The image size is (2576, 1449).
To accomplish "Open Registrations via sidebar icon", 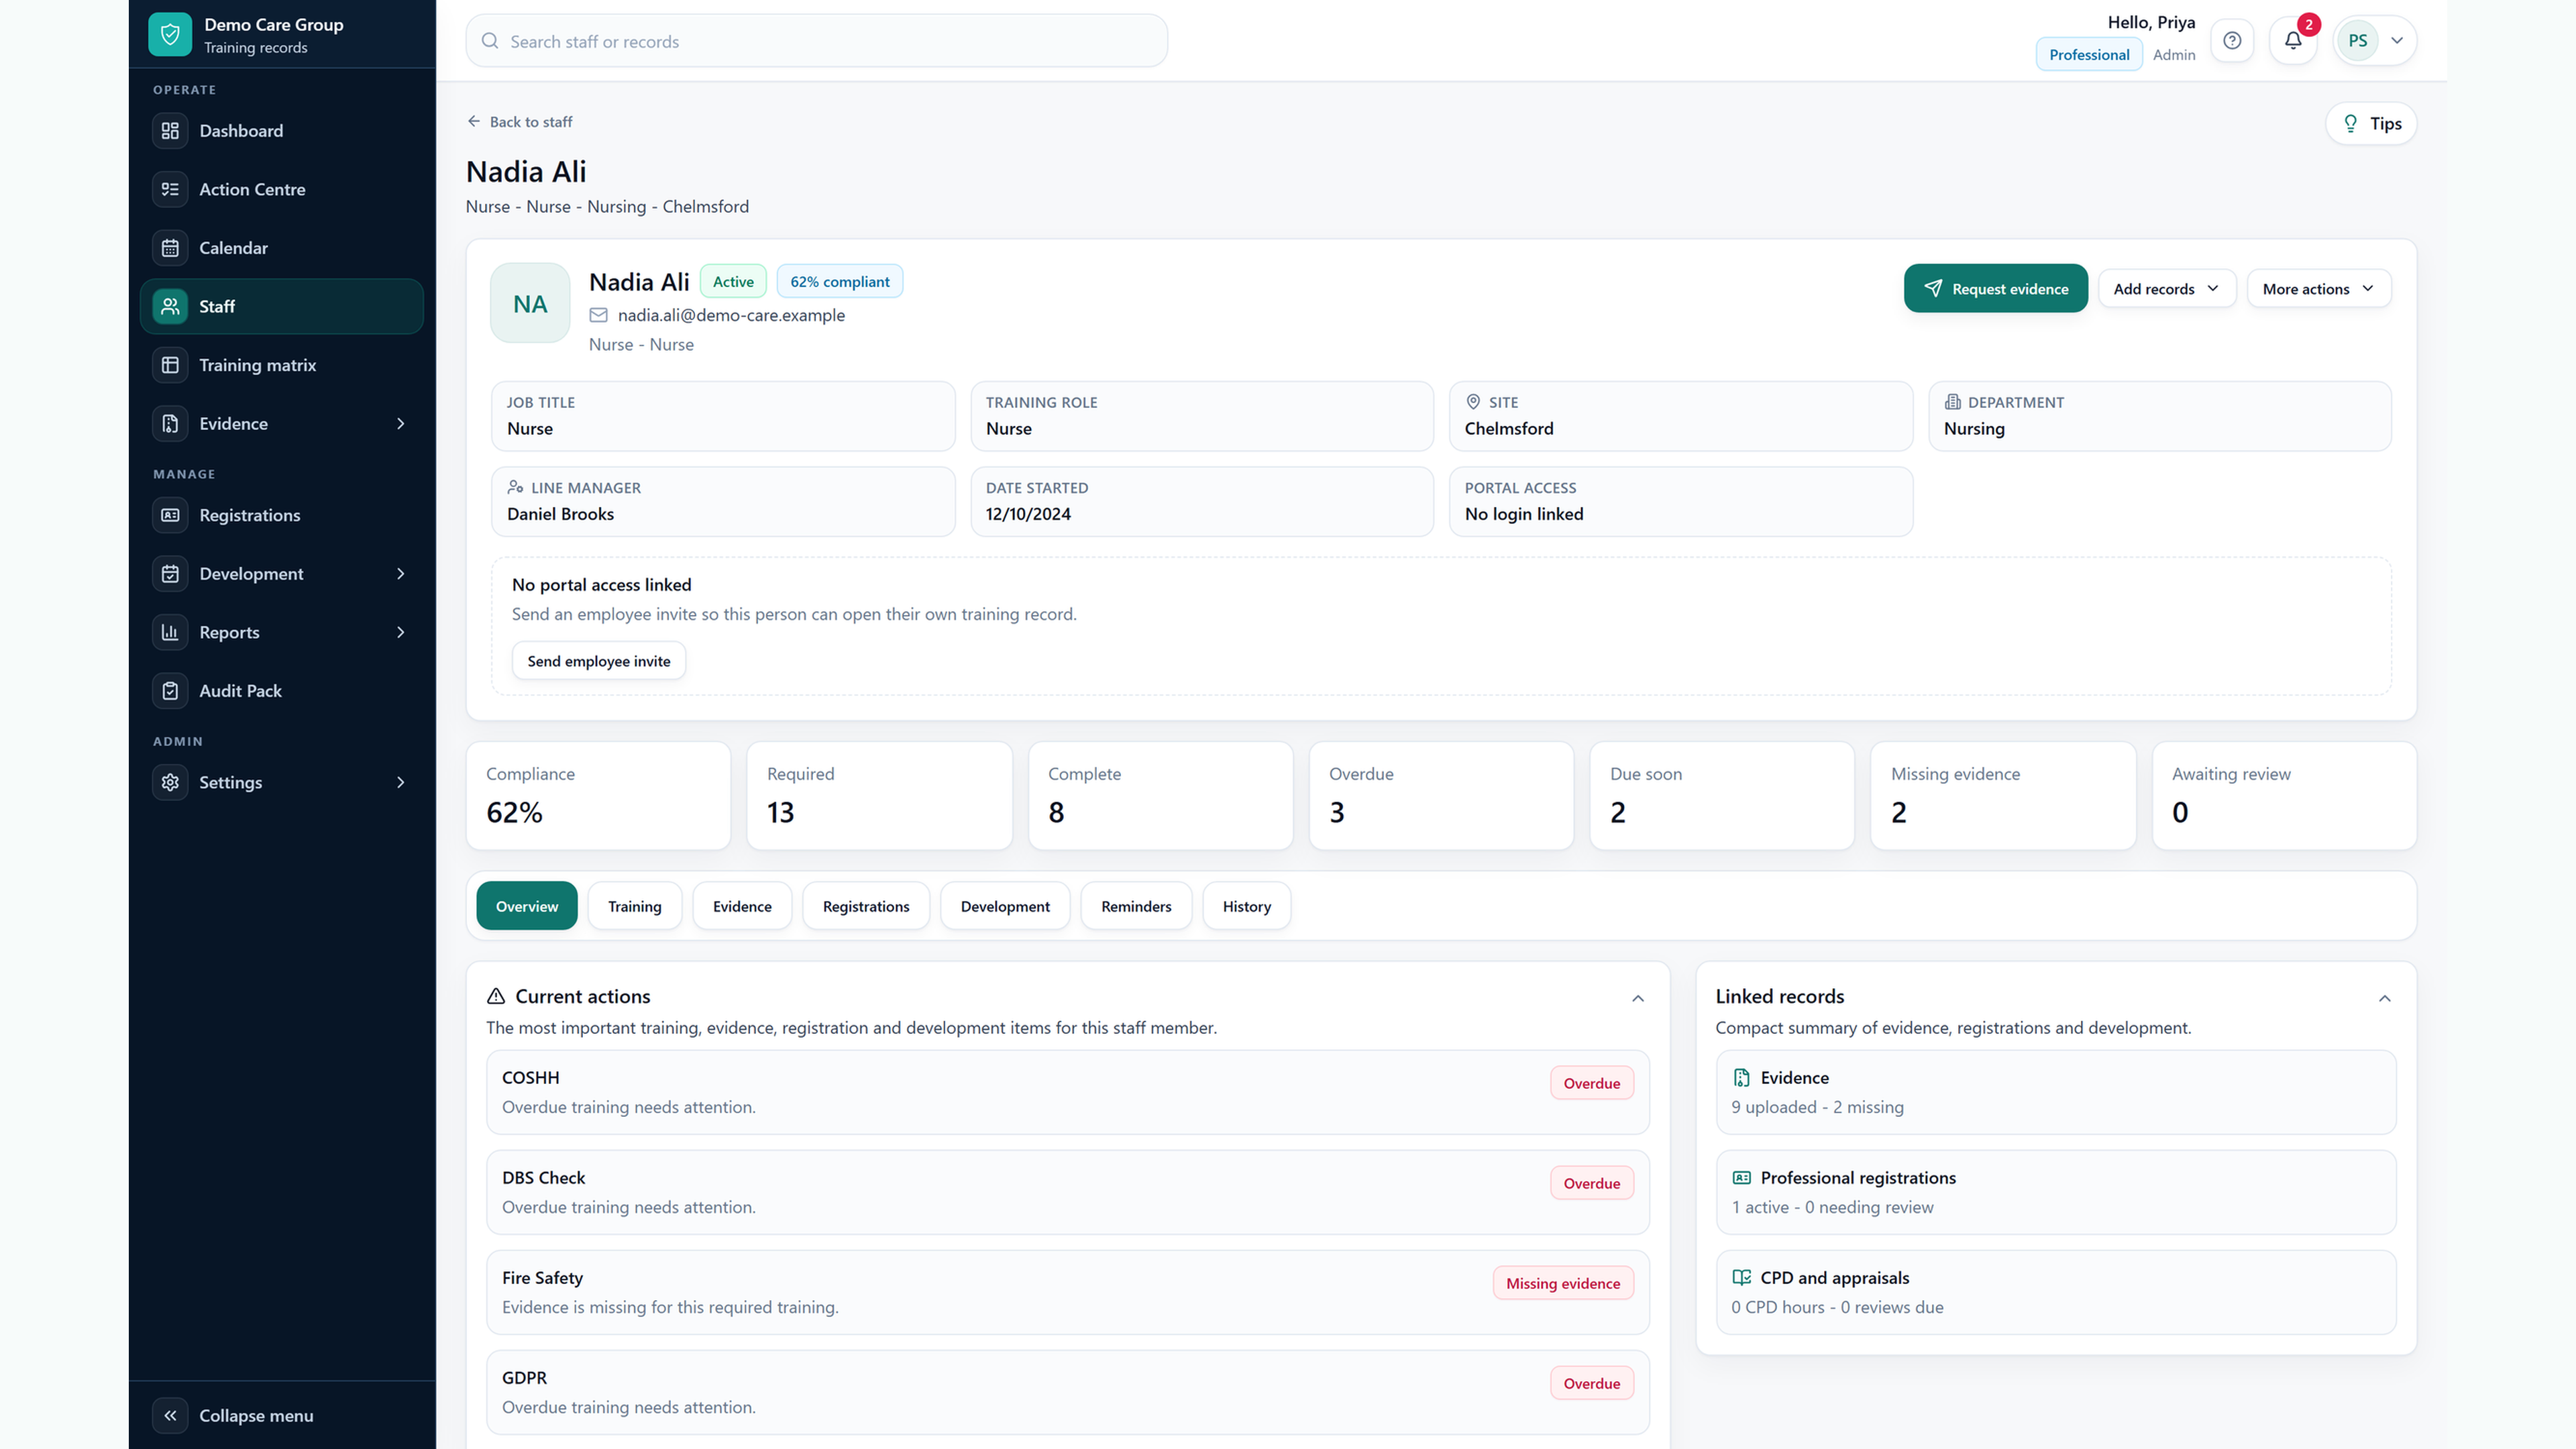I will click(170, 515).
